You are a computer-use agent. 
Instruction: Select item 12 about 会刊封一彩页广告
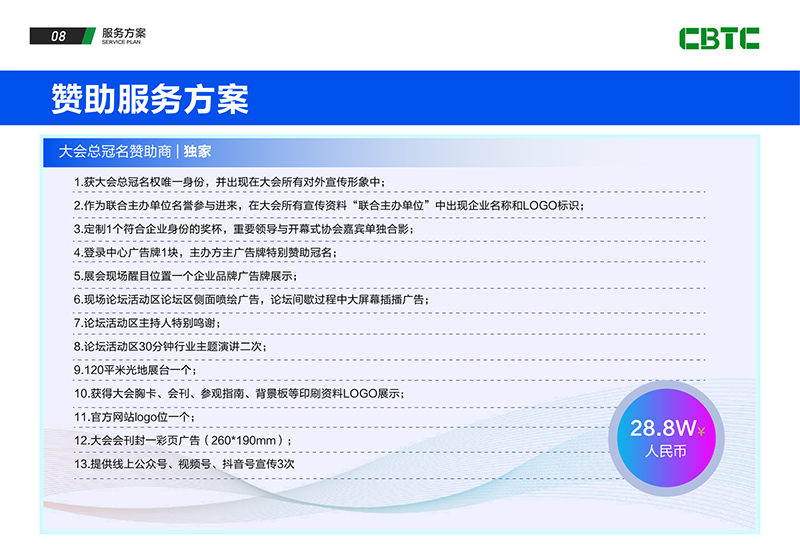point(183,440)
